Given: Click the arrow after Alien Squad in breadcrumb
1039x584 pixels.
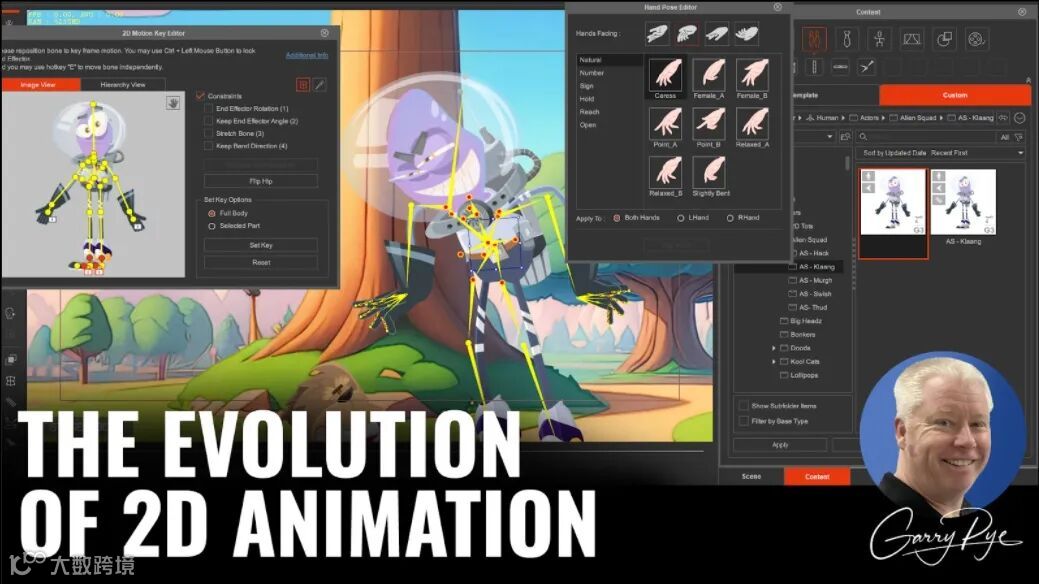Looking at the screenshot, I should click(x=941, y=118).
